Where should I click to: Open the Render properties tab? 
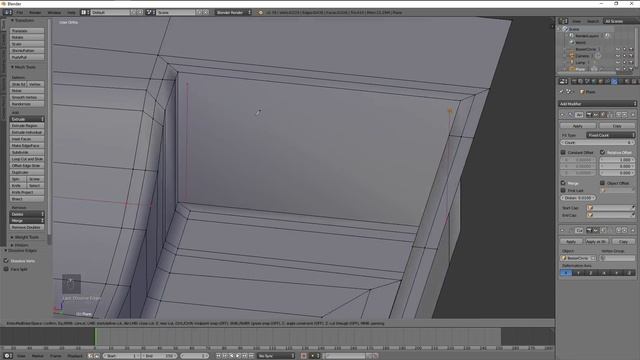573,81
